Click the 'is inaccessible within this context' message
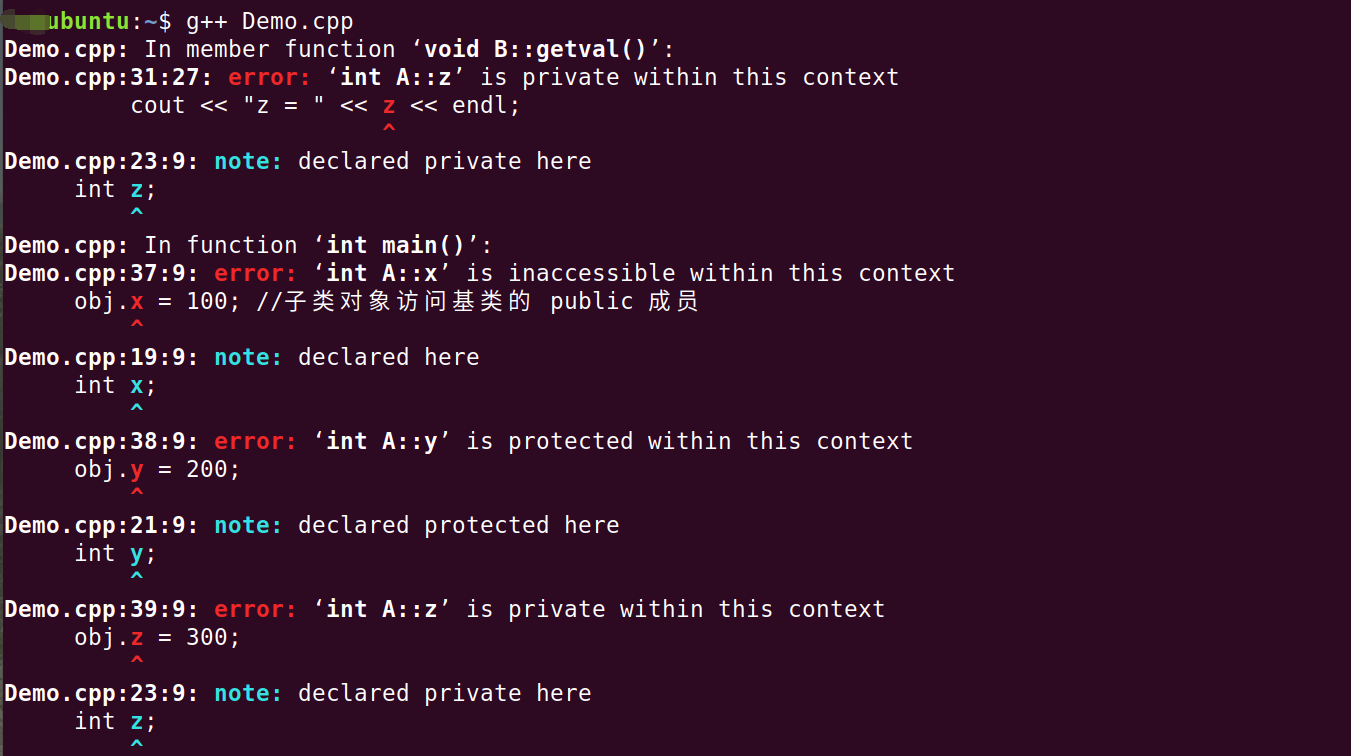 [710, 273]
